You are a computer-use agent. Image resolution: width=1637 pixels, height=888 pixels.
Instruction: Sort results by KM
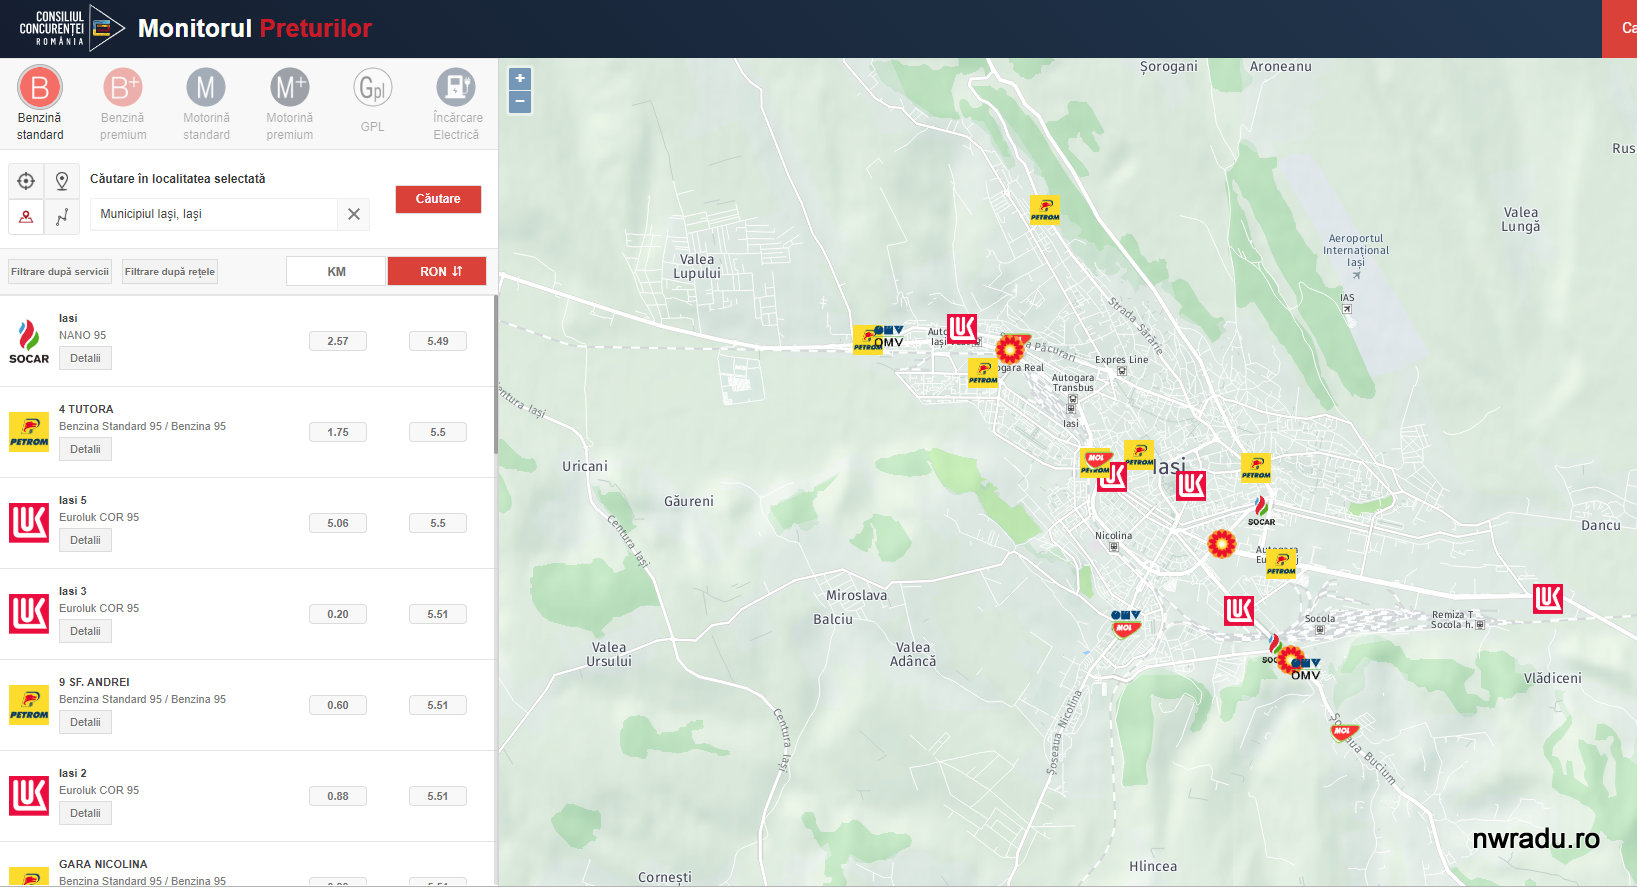tap(336, 271)
